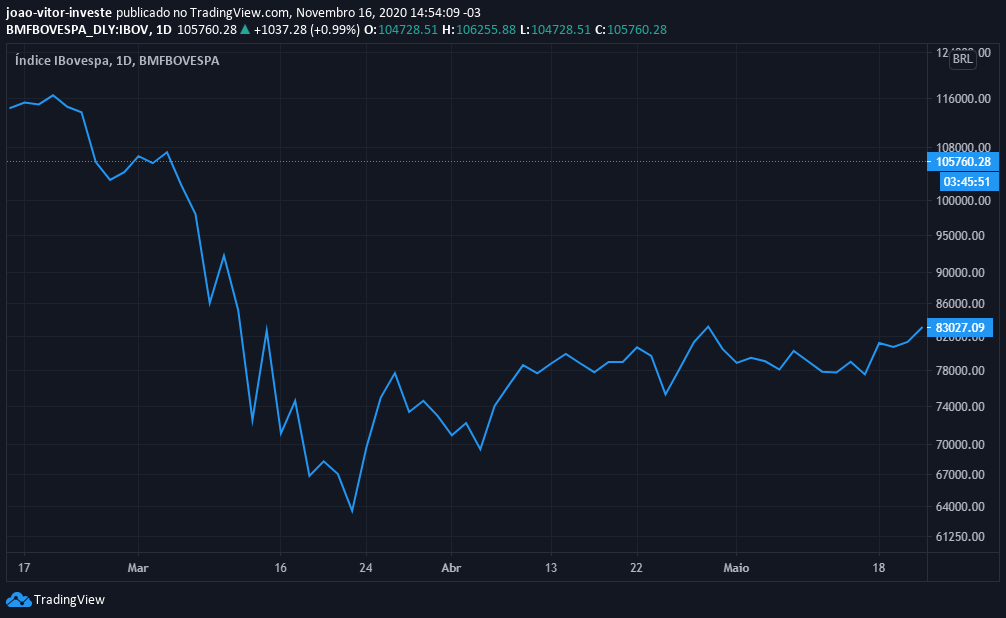1006x618 pixels.
Task: Click the L: 104728.51 low value
Action: pos(555,30)
